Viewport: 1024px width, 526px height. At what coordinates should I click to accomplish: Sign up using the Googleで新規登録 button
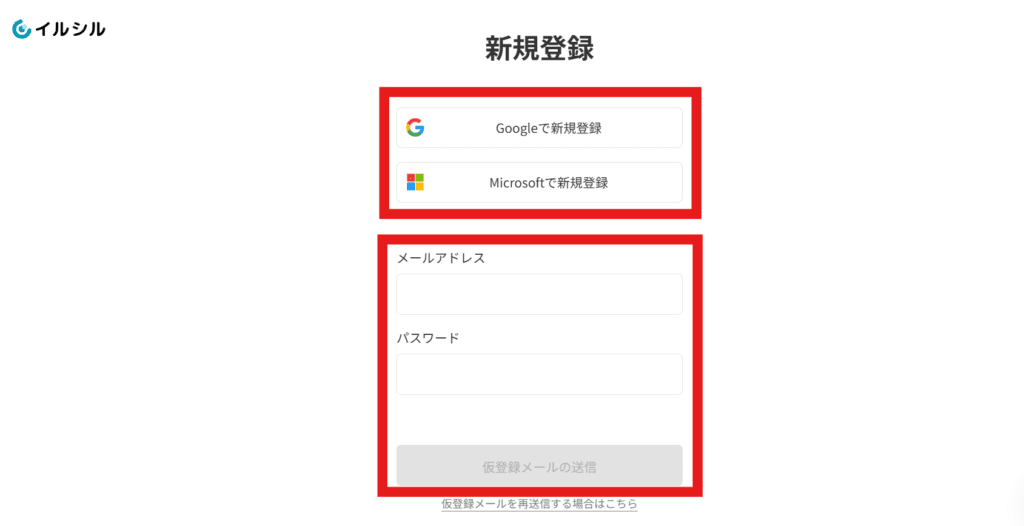[539, 128]
